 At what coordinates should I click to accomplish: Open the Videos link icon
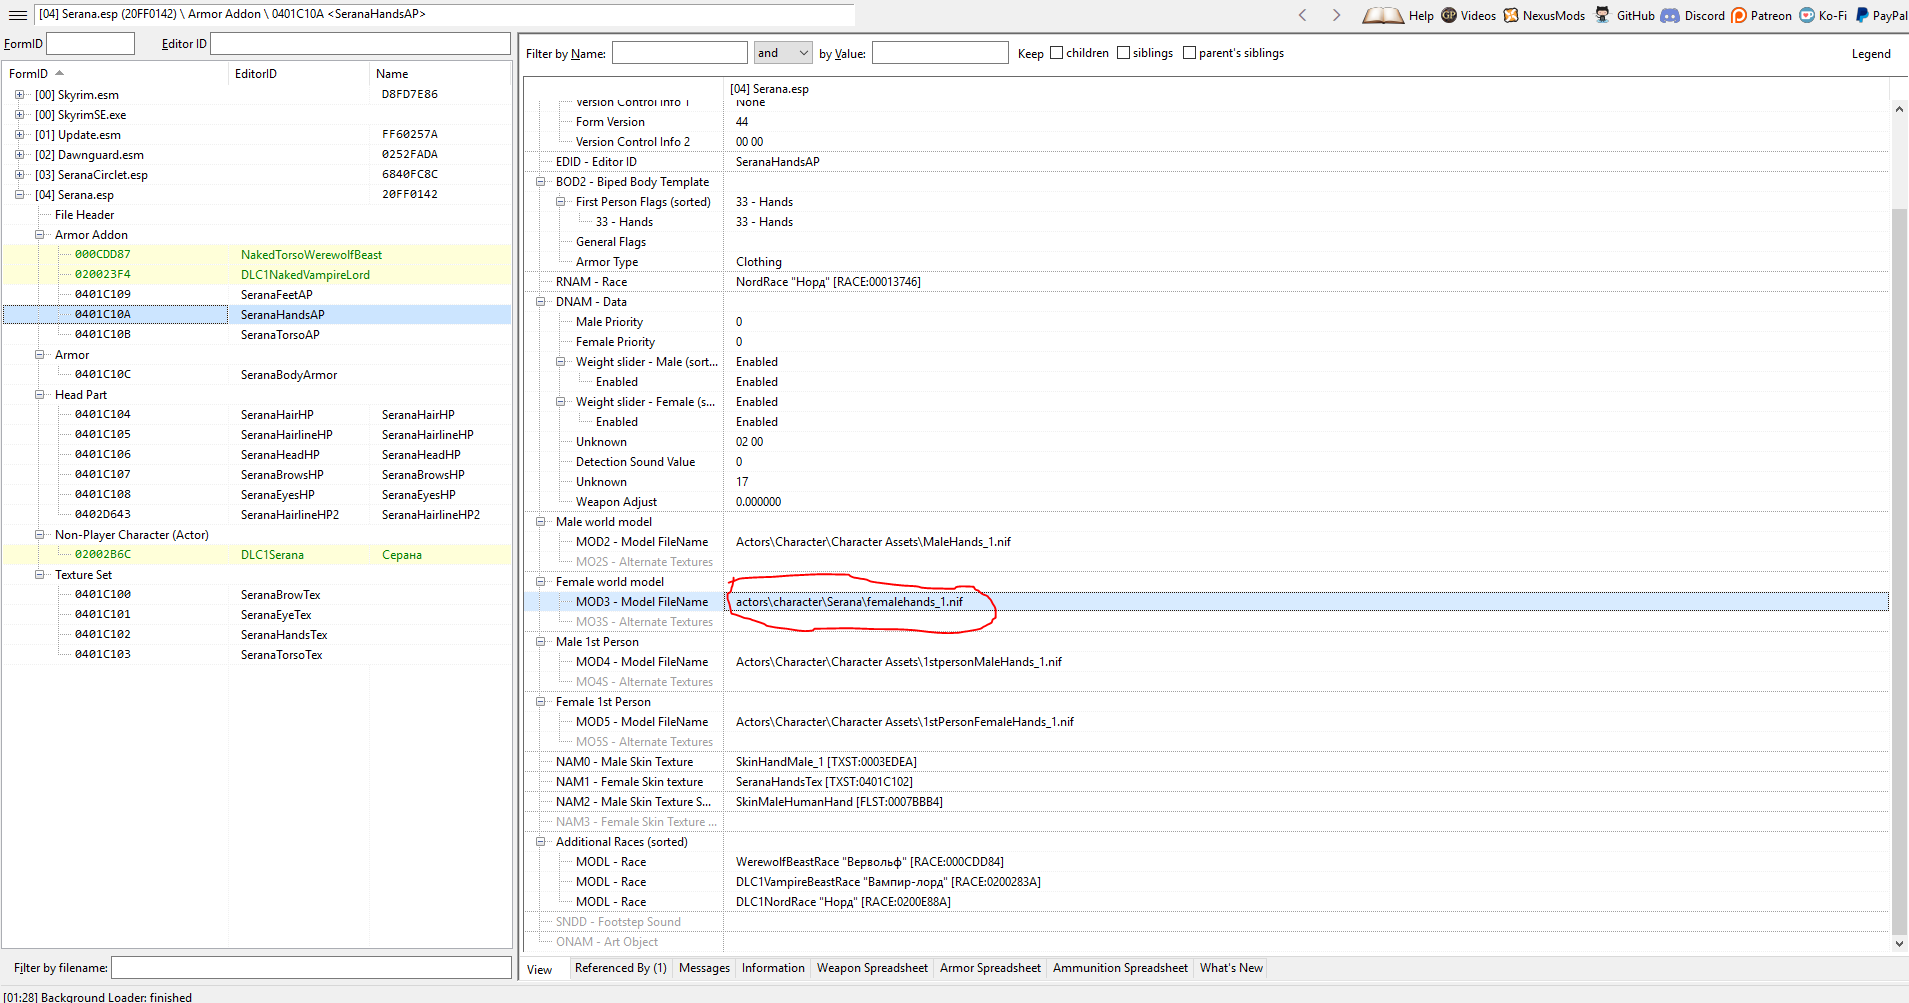[x=1449, y=15]
